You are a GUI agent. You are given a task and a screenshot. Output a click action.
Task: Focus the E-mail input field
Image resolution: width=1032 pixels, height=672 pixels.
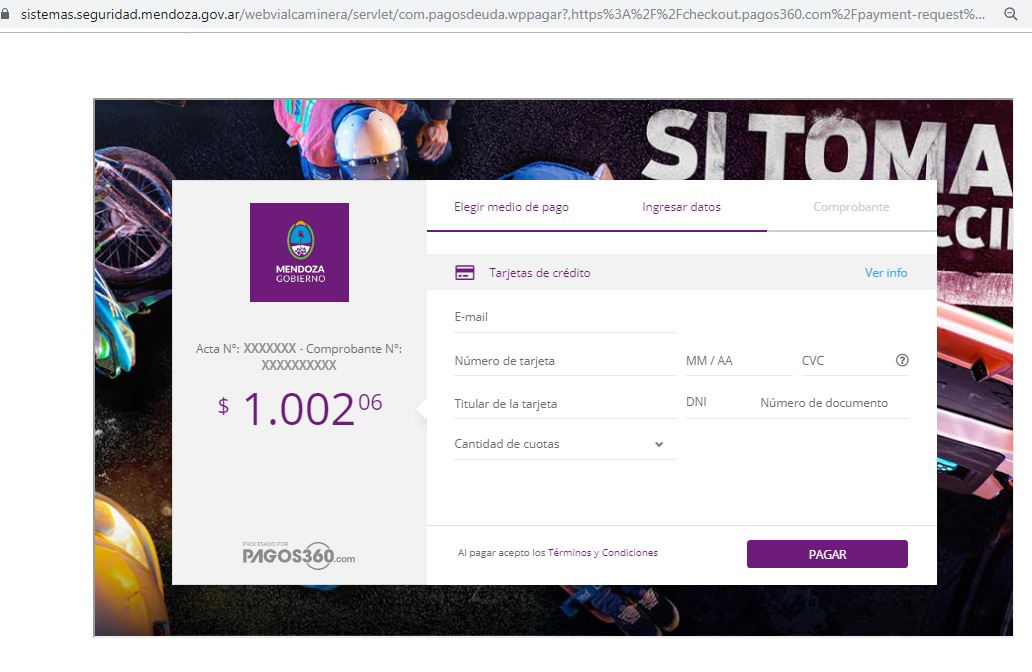(x=565, y=317)
